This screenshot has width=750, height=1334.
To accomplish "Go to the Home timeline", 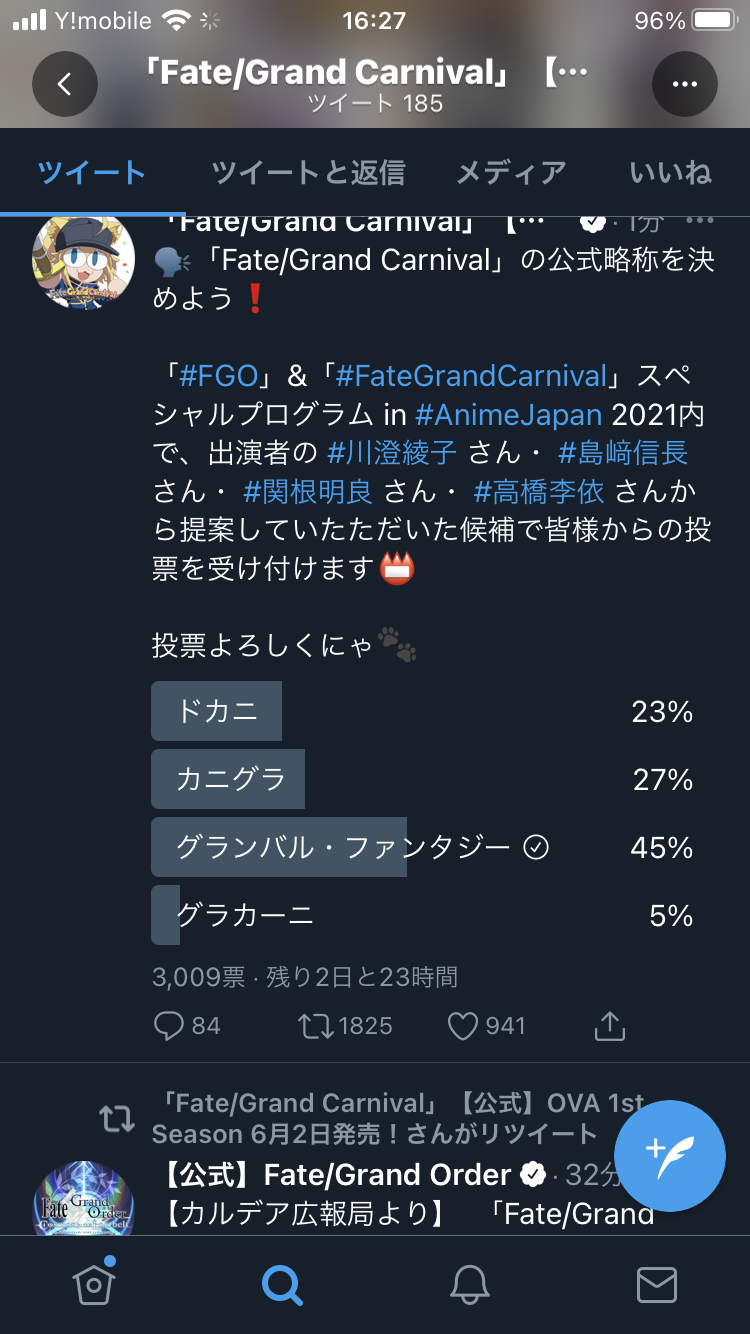I will (x=93, y=1284).
